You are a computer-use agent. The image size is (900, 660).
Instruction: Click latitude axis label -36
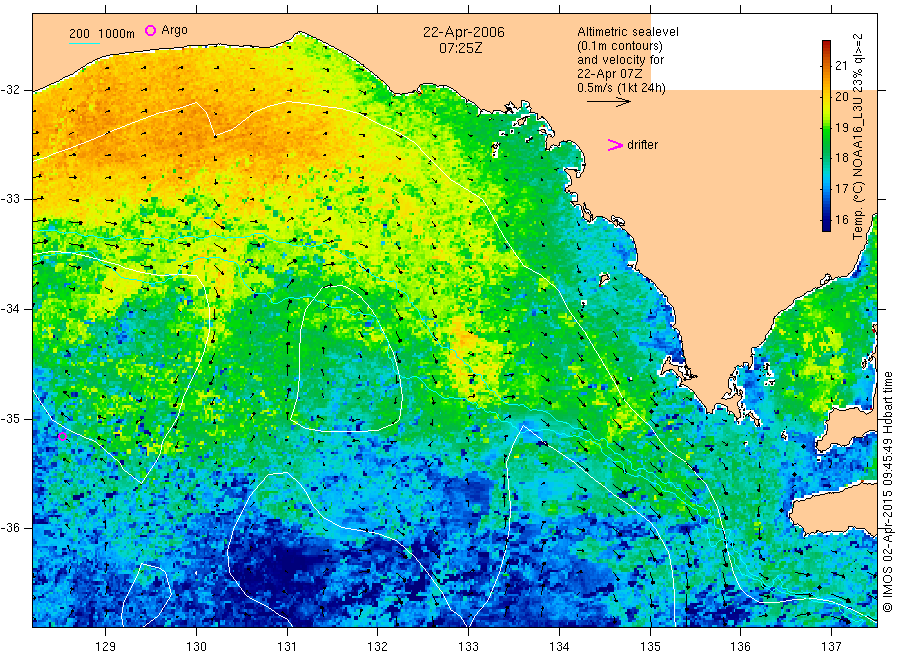(x=10, y=528)
